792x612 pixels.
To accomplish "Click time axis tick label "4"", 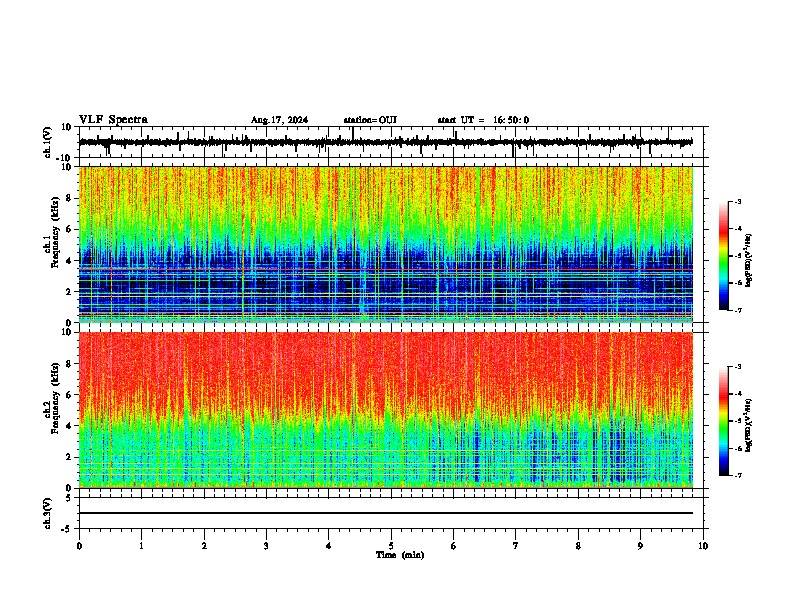I will tap(329, 546).
